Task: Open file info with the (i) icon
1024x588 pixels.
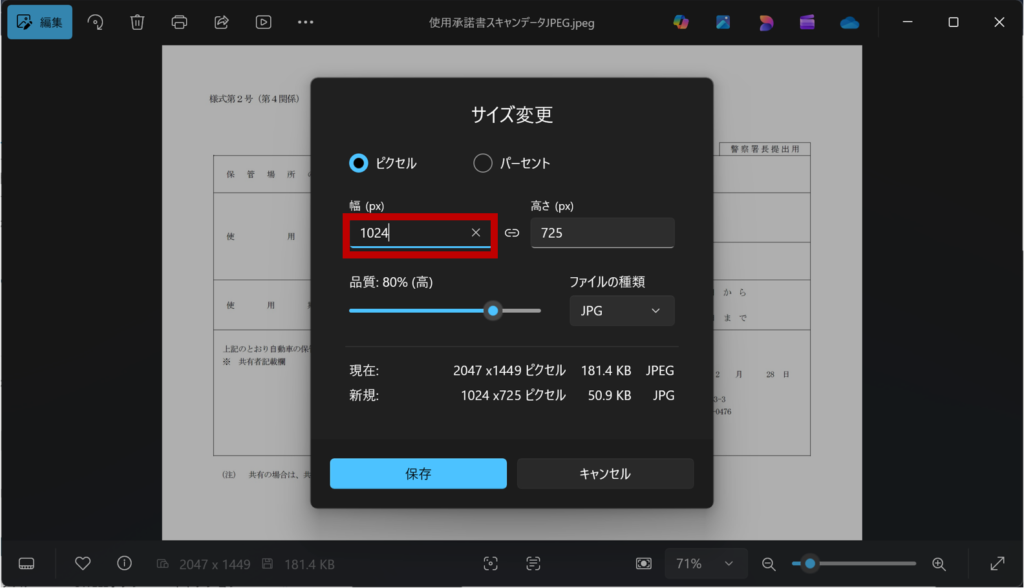Action: [x=125, y=563]
